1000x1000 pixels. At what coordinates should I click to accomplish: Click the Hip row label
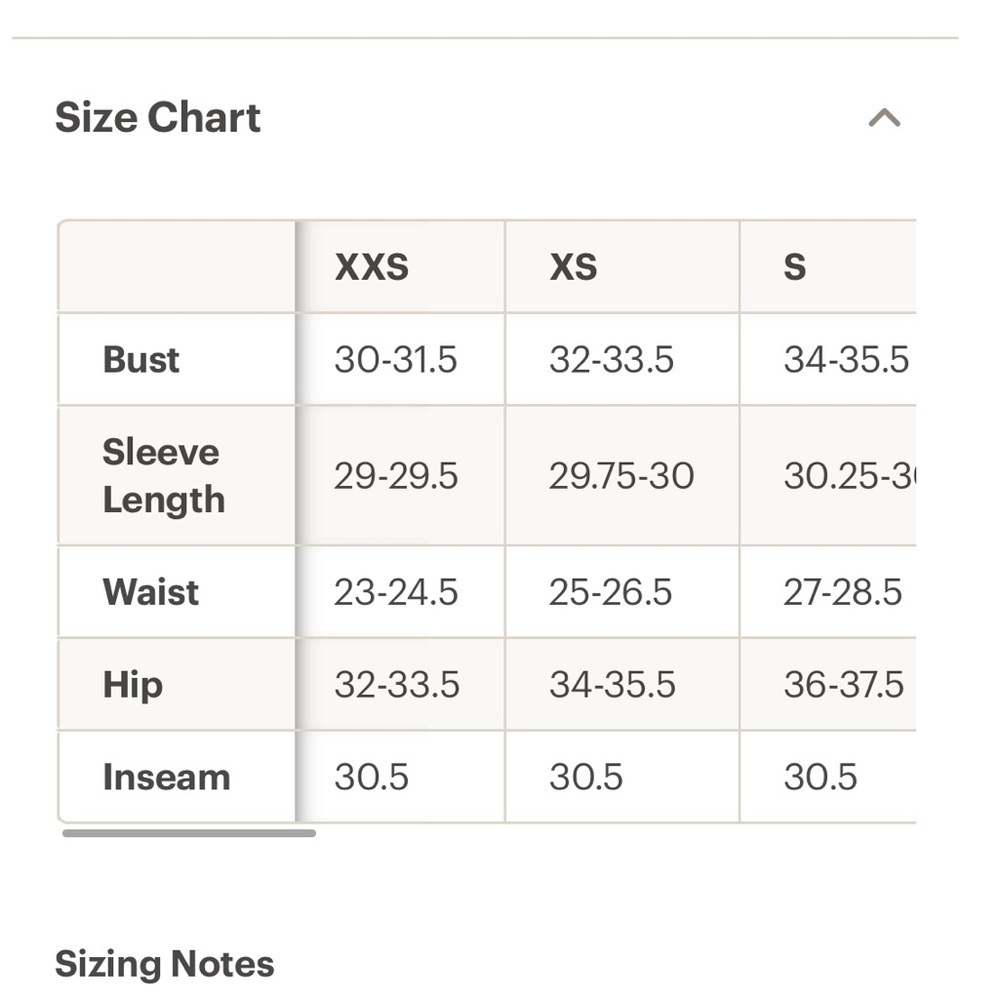pyautogui.click(x=133, y=685)
